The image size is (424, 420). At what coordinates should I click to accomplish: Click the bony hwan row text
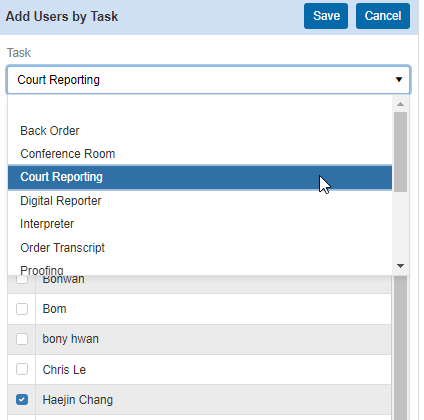point(70,339)
